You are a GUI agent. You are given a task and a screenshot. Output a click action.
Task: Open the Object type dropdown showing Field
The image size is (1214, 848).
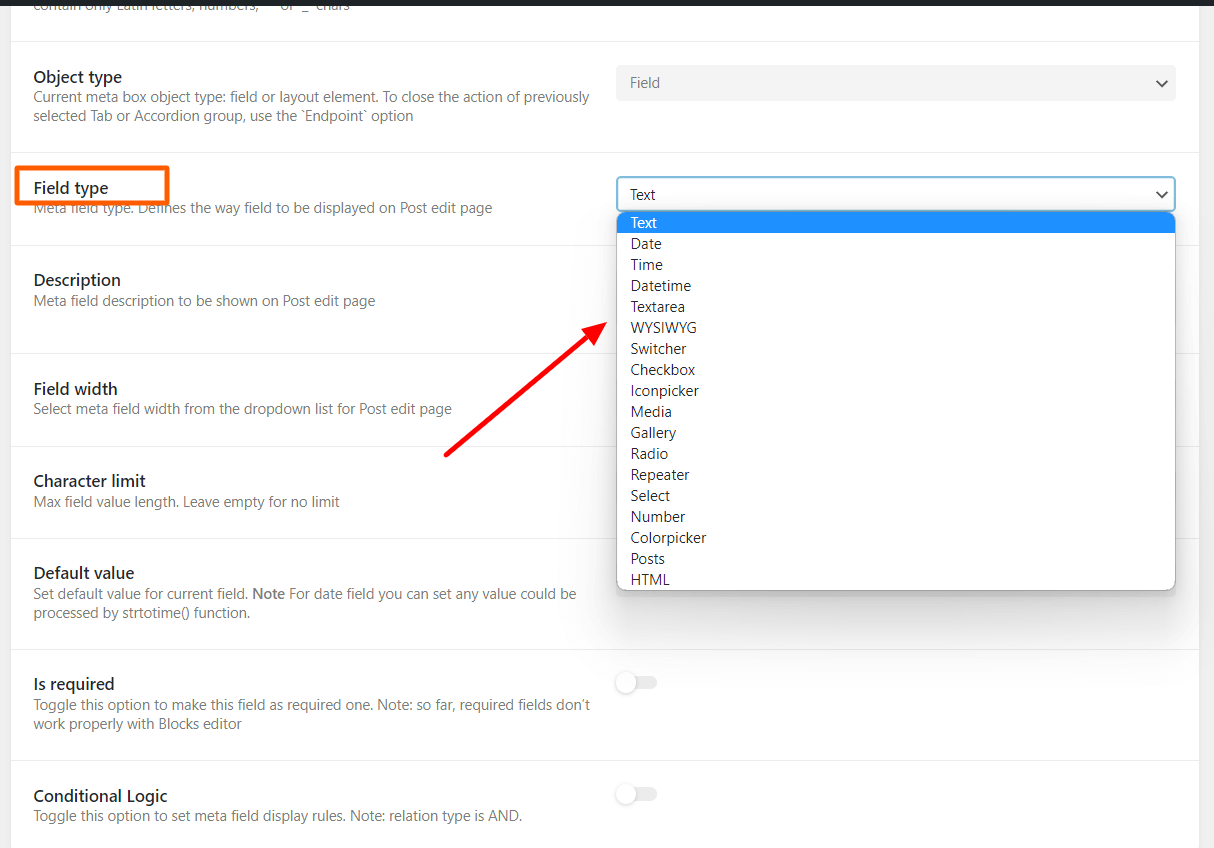[x=895, y=83]
